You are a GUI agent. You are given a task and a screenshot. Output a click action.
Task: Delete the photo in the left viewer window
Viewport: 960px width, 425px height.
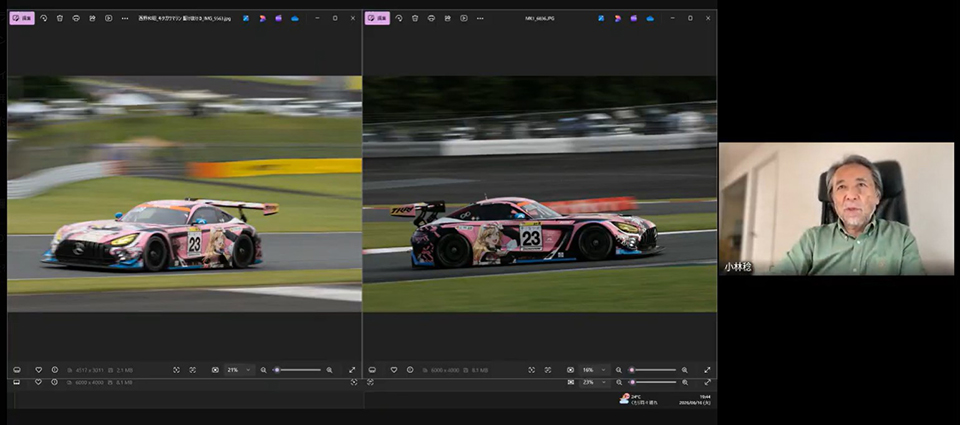59,18
